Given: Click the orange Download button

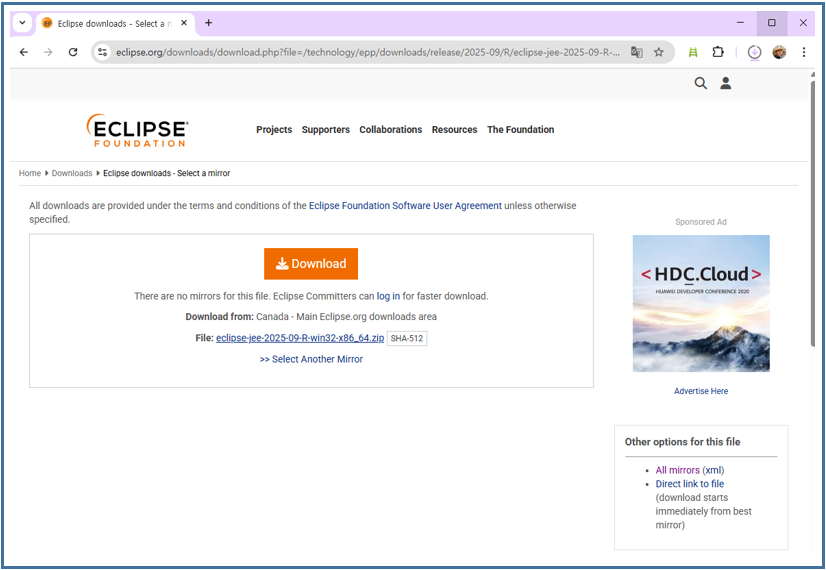Looking at the screenshot, I should (311, 263).
